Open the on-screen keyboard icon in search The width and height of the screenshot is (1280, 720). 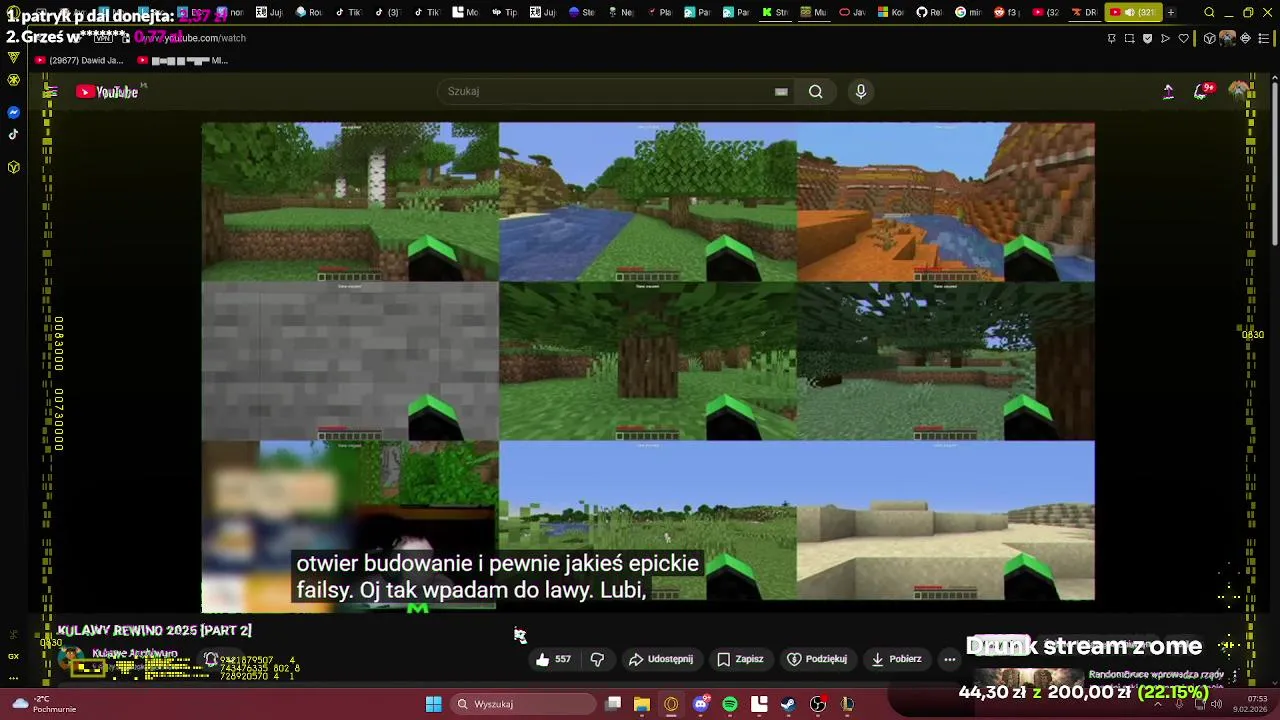tap(781, 91)
